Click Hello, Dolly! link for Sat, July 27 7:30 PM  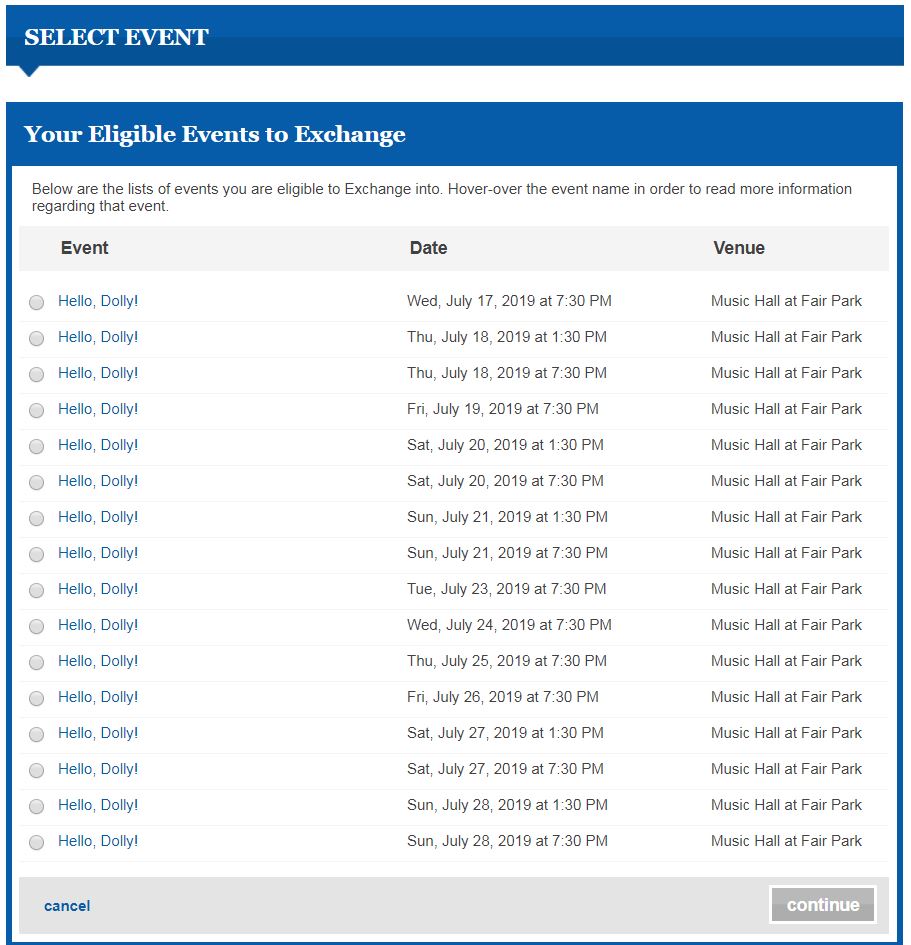[98, 769]
